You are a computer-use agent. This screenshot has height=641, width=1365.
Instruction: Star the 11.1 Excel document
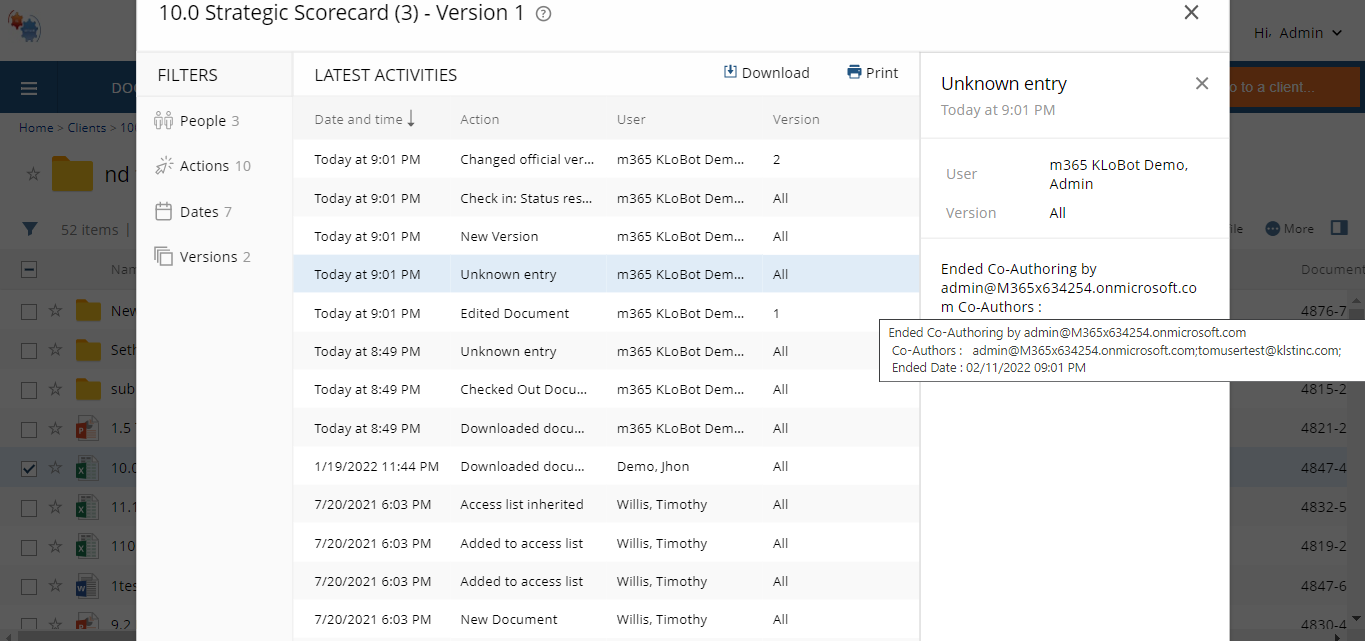tap(56, 508)
